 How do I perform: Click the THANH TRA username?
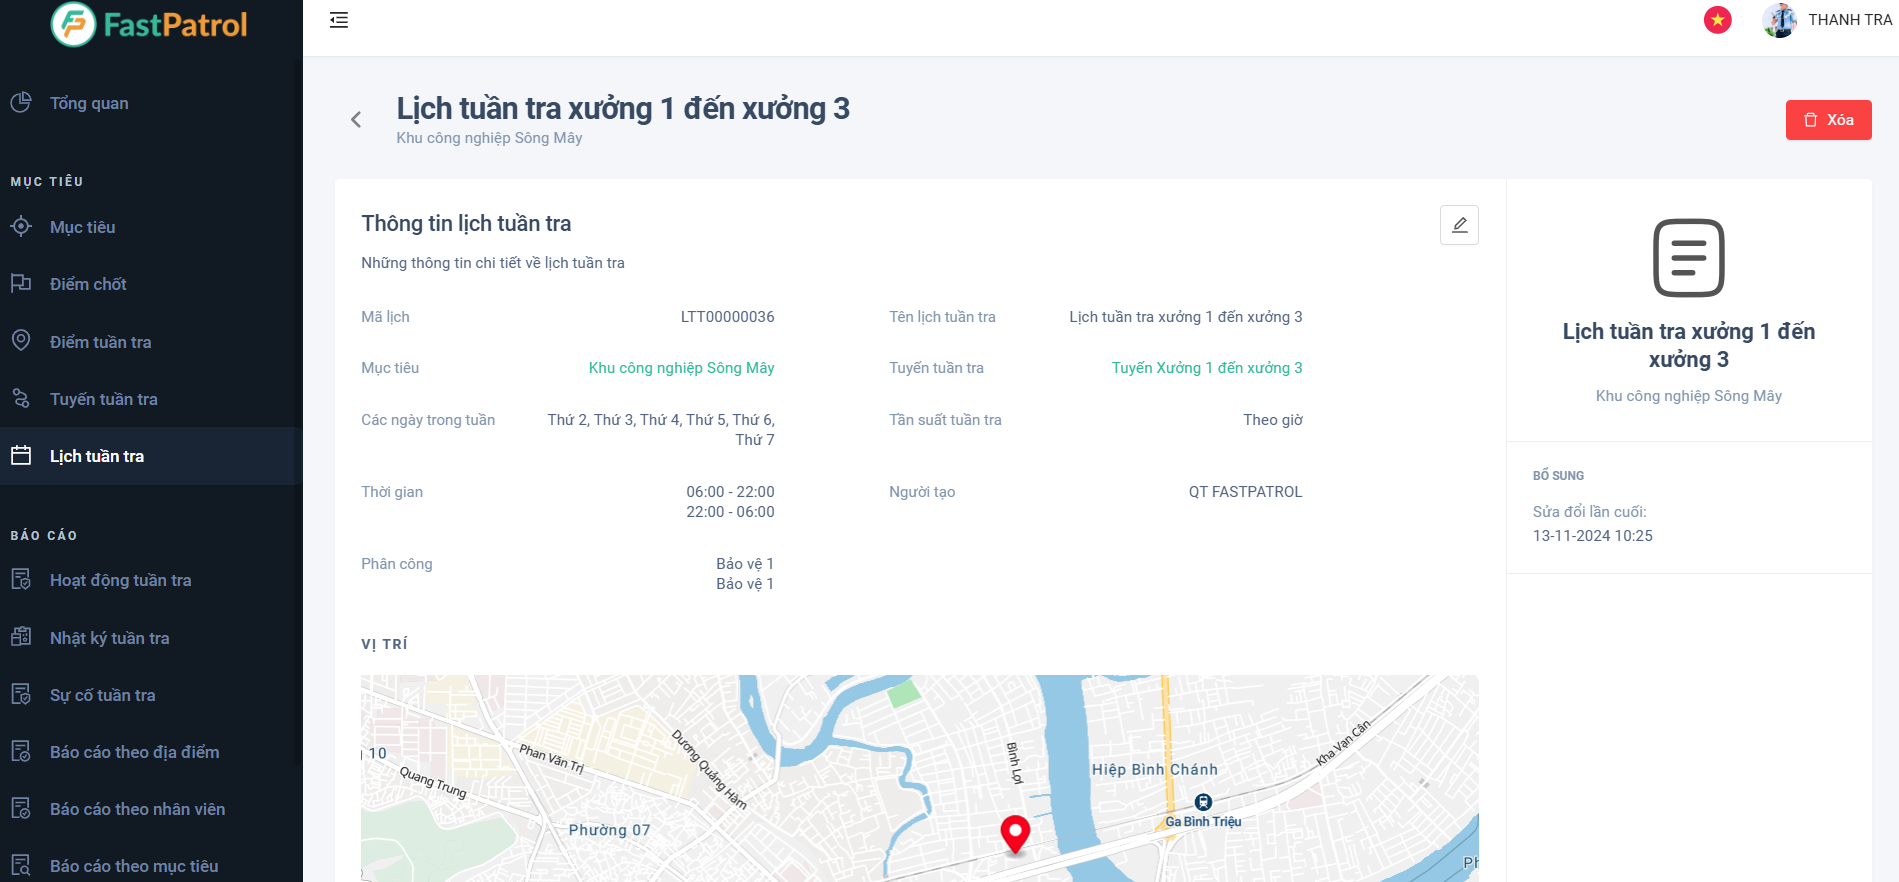(x=1850, y=20)
